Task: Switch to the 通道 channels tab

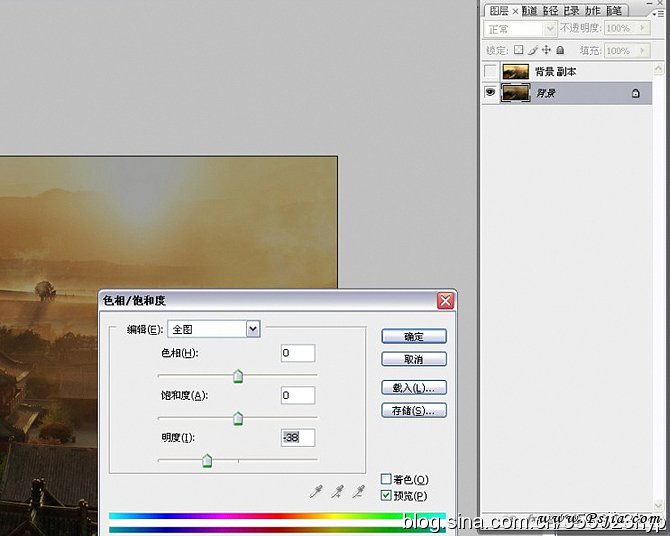Action: click(530, 11)
